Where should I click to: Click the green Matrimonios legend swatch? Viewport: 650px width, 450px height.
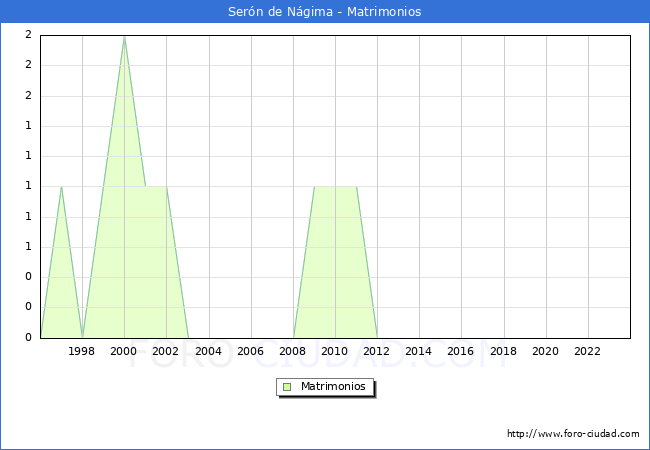click(x=287, y=387)
